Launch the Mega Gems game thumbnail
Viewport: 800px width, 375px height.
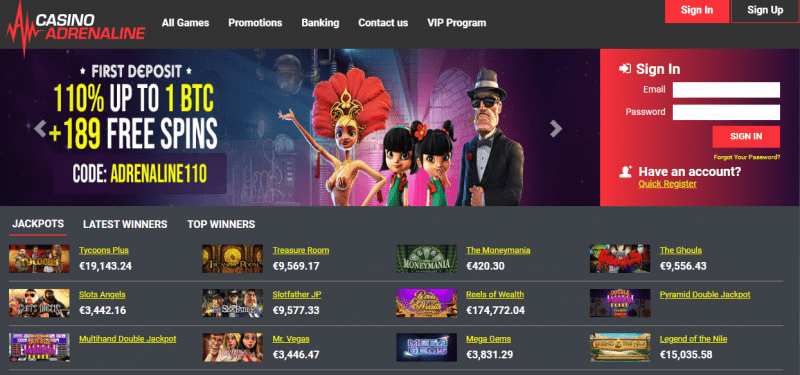(427, 347)
